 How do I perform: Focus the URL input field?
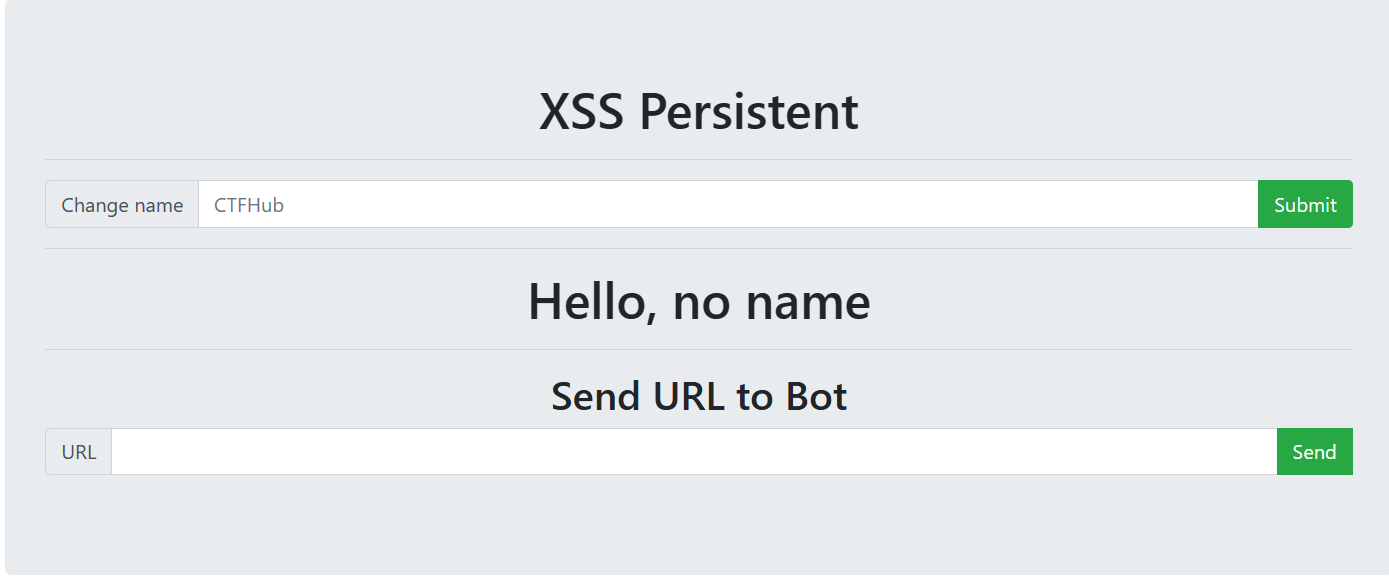(694, 452)
